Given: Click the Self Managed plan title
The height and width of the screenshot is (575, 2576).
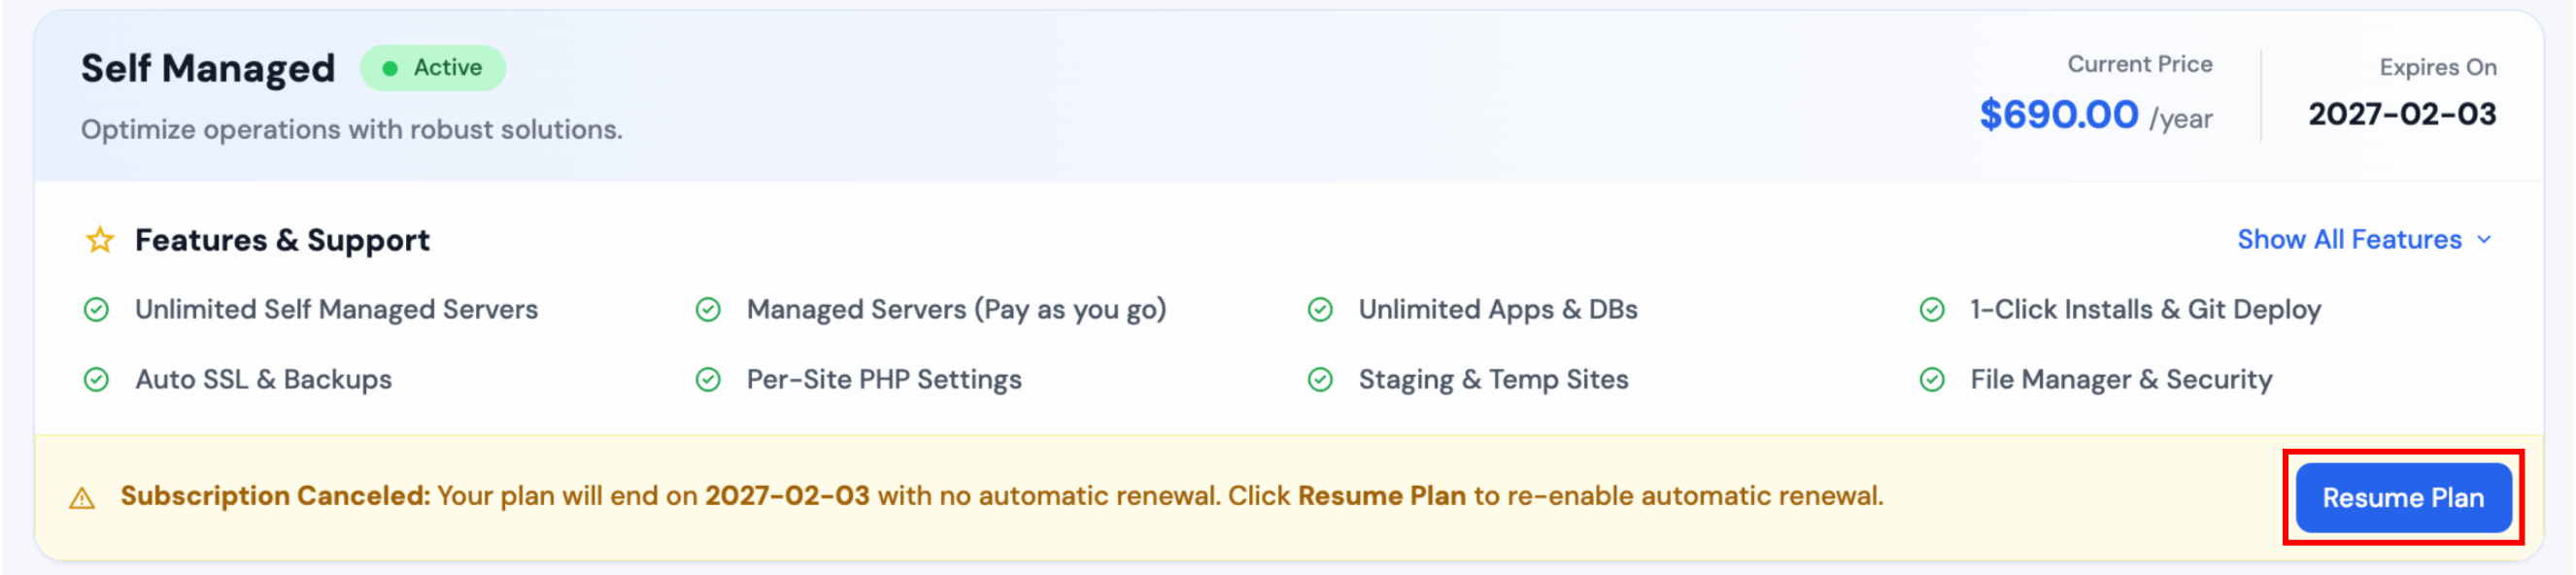Looking at the screenshot, I should pyautogui.click(x=208, y=68).
